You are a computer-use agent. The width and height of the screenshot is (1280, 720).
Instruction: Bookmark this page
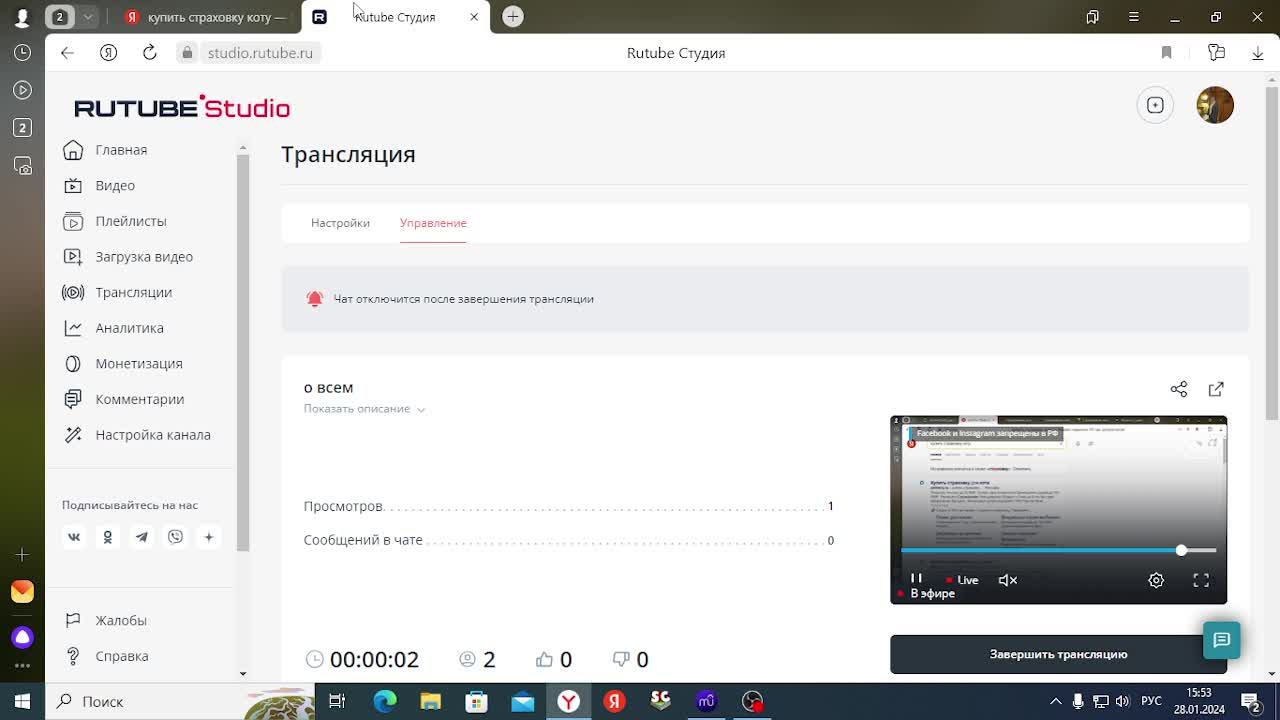[x=1166, y=53]
